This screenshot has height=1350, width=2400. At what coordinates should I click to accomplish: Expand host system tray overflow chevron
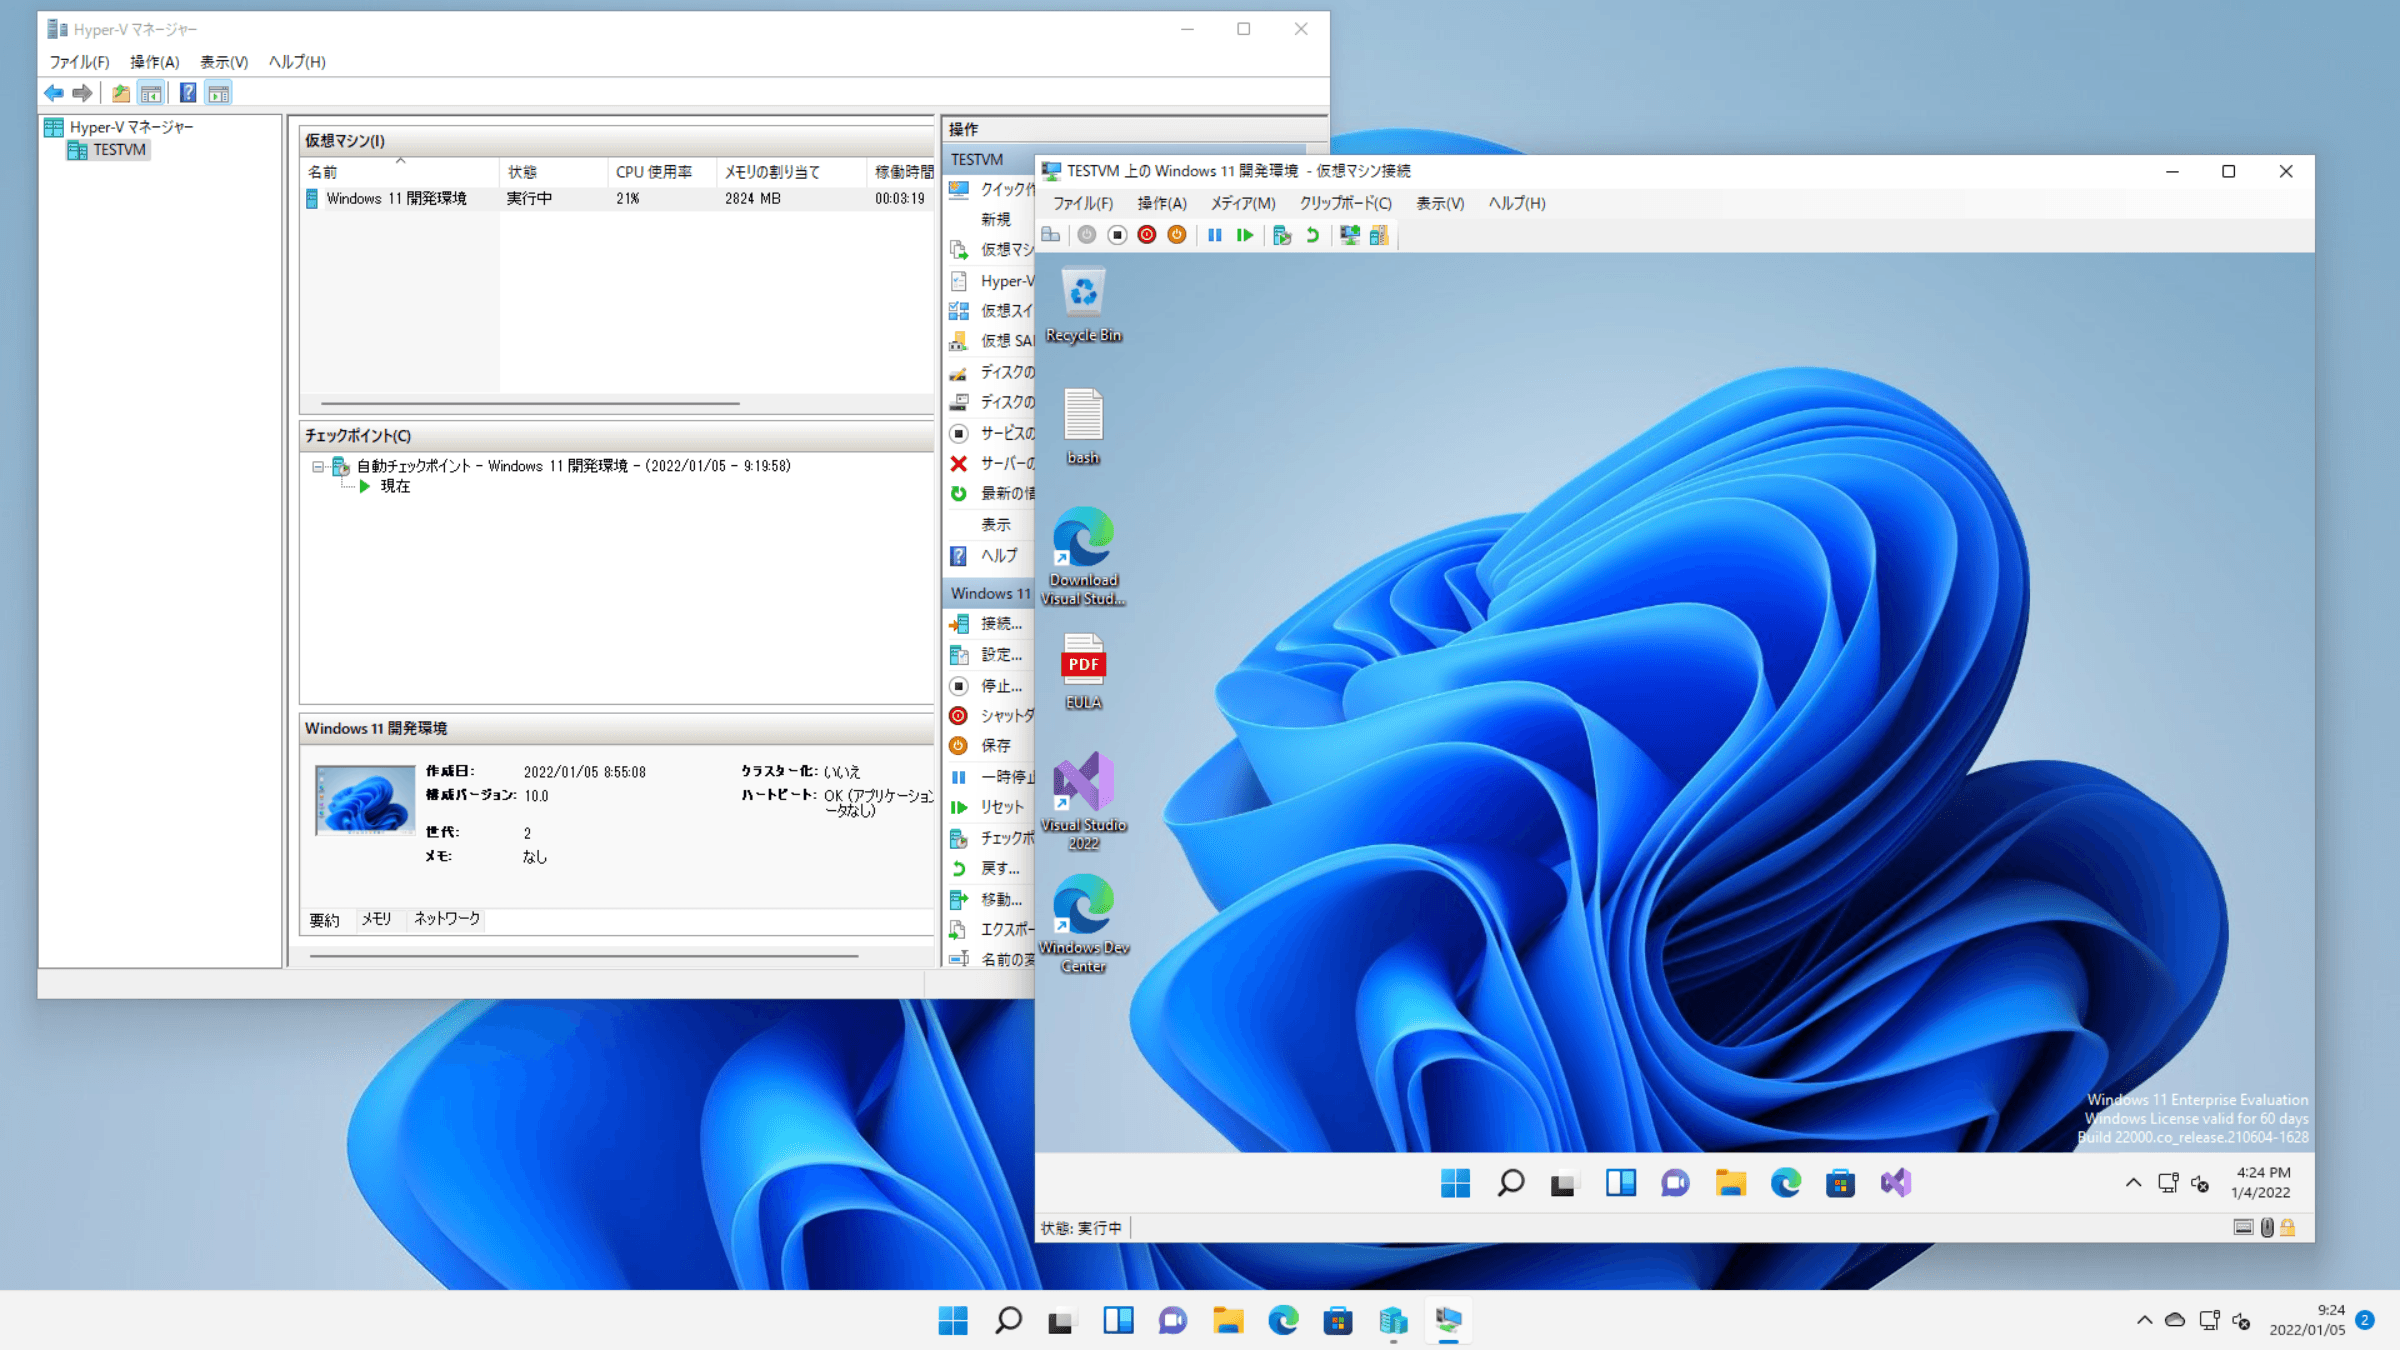click(2144, 1321)
